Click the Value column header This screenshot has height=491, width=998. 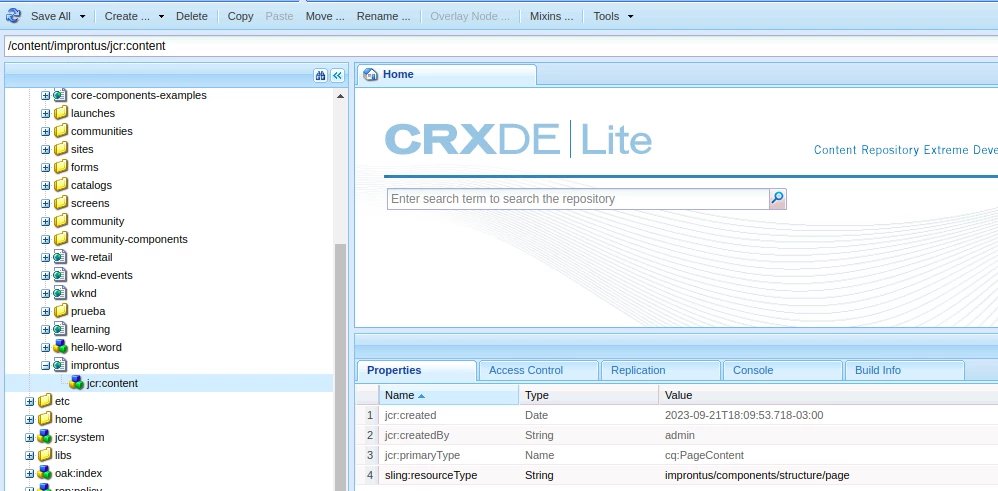829,395
